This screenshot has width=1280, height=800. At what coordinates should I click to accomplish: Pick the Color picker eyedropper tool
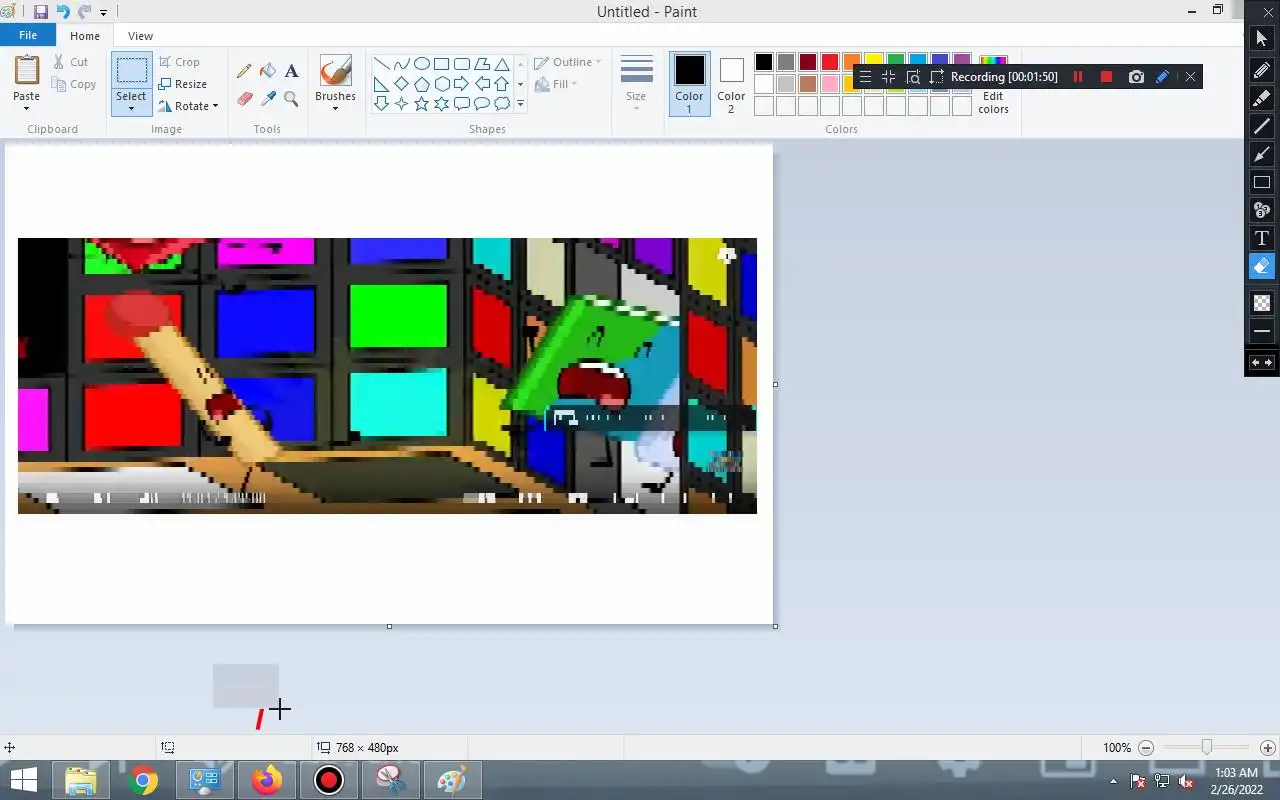pos(268,98)
